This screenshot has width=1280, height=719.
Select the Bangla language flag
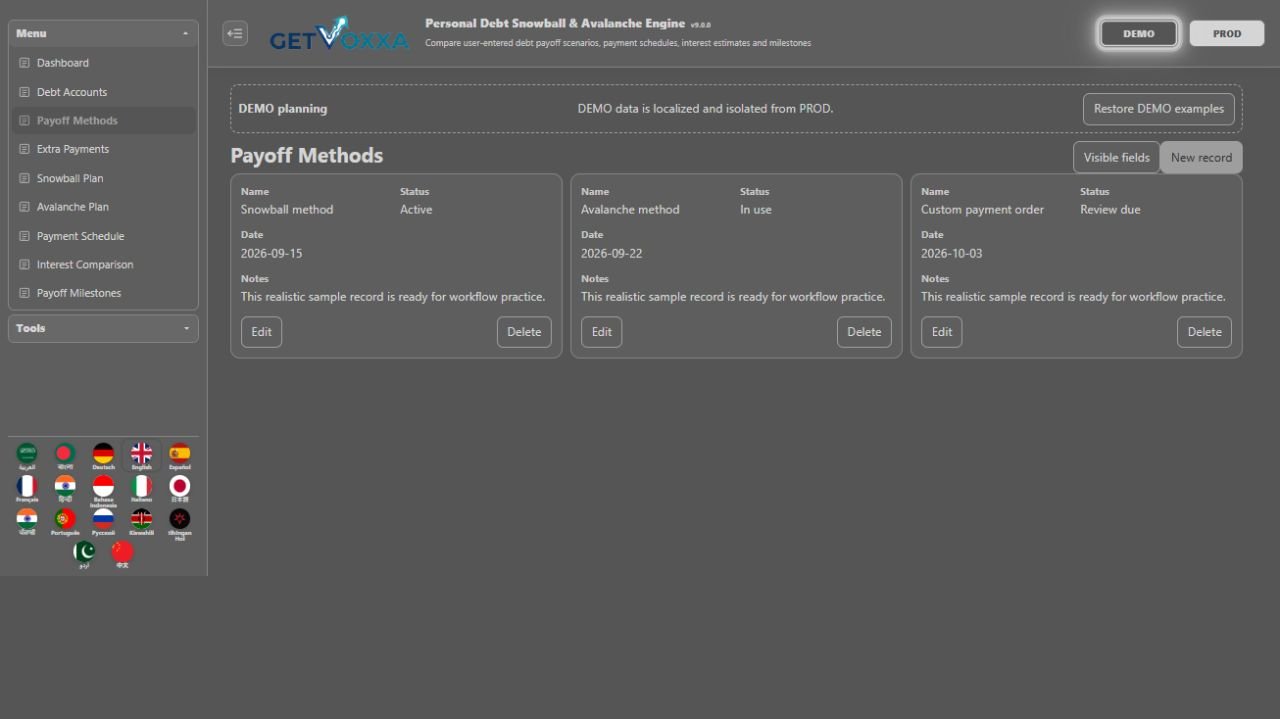(x=65, y=455)
